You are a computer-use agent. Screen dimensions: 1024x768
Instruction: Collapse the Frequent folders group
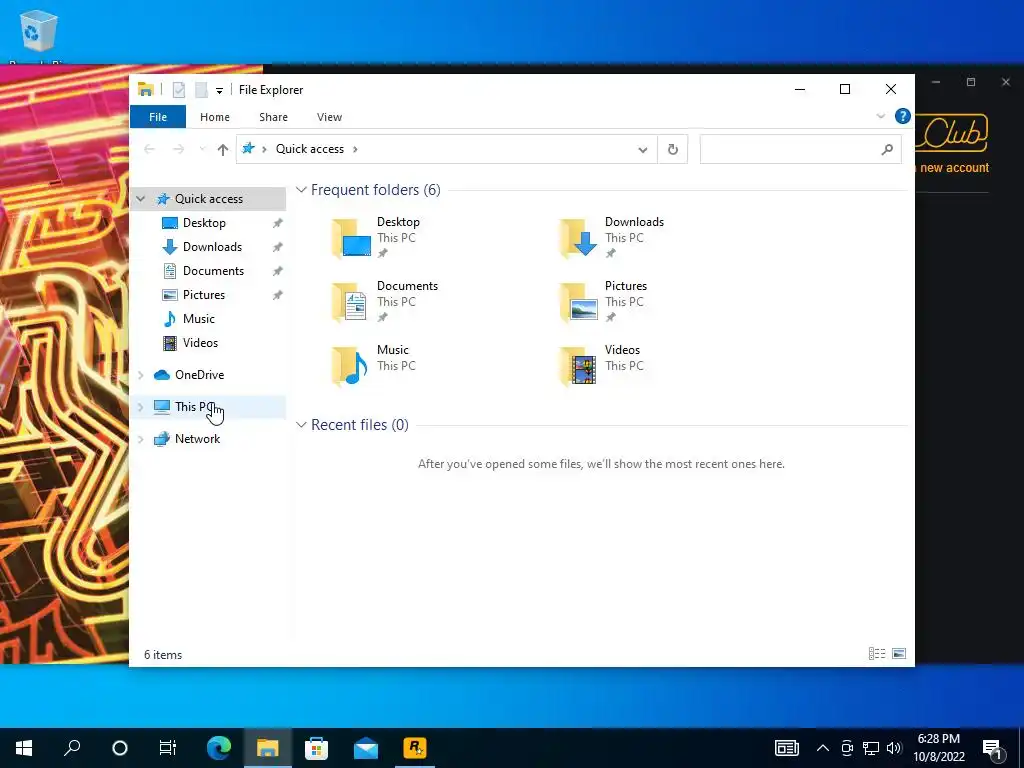[301, 190]
